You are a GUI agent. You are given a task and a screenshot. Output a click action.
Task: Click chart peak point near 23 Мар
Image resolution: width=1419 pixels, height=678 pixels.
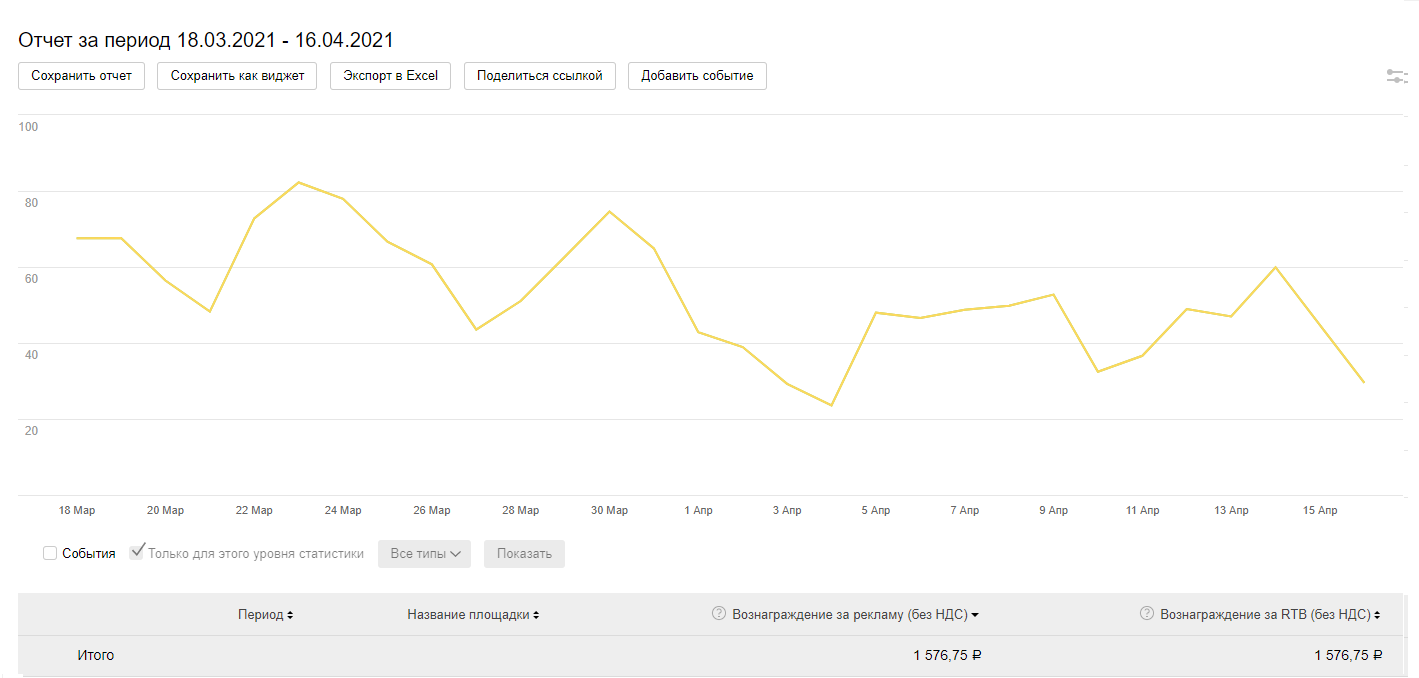298,182
